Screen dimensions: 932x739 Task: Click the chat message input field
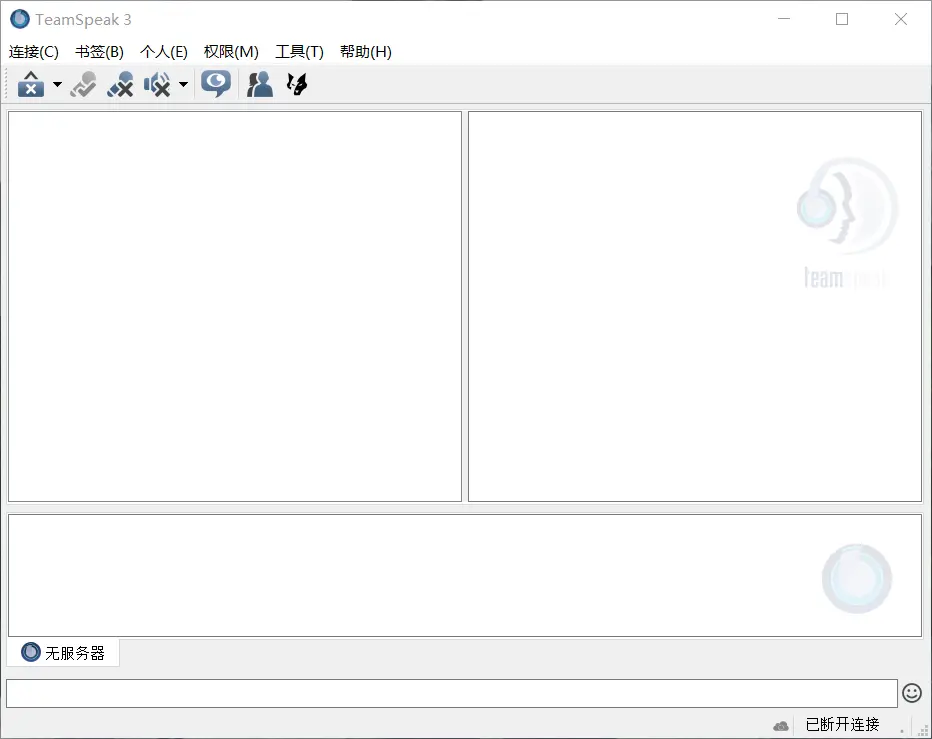(451, 693)
